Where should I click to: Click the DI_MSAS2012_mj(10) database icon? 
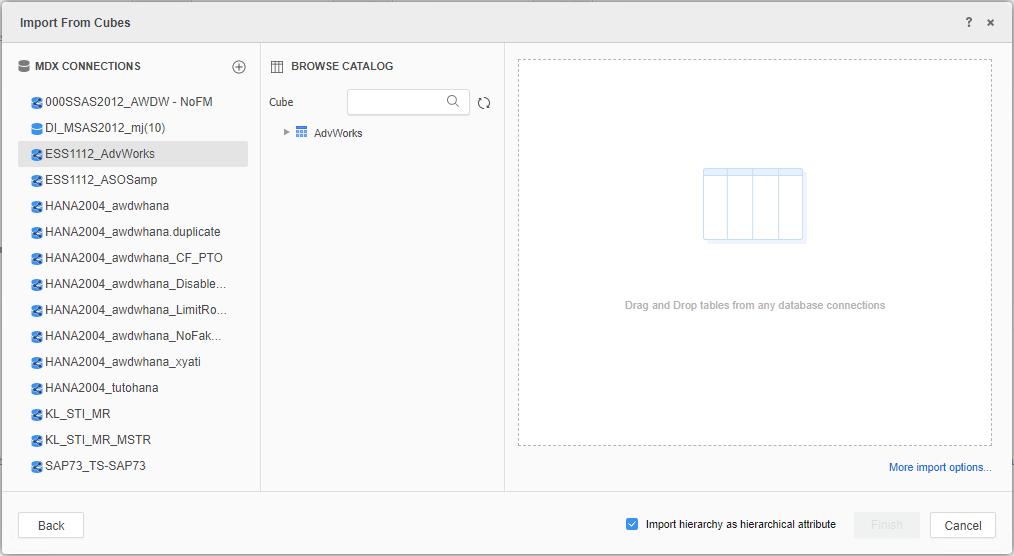(37, 128)
